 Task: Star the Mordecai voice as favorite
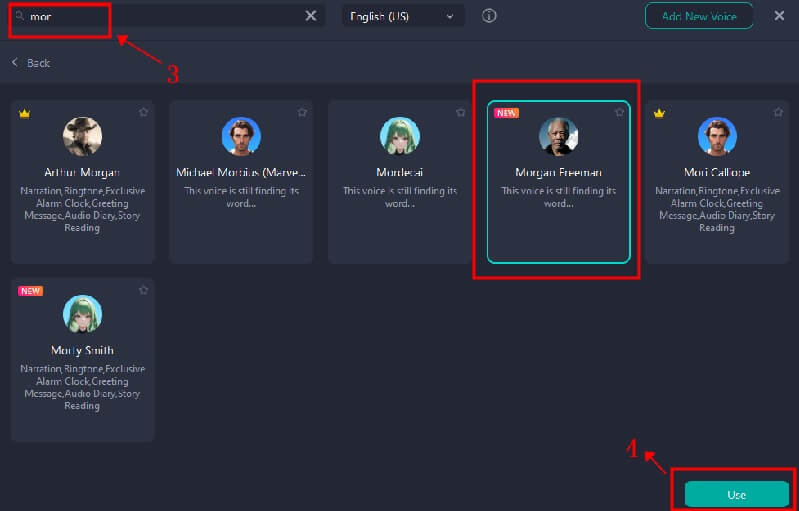coord(460,113)
